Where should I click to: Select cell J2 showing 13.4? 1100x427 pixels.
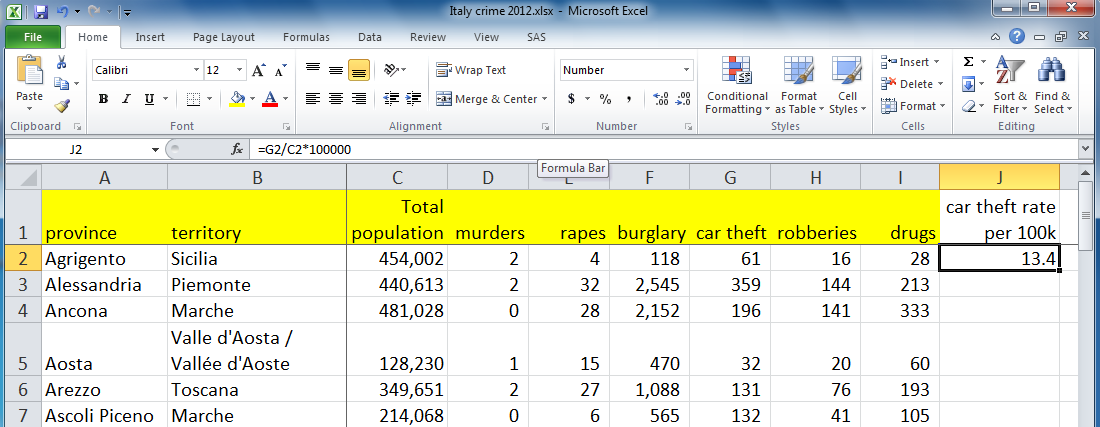click(x=999, y=259)
